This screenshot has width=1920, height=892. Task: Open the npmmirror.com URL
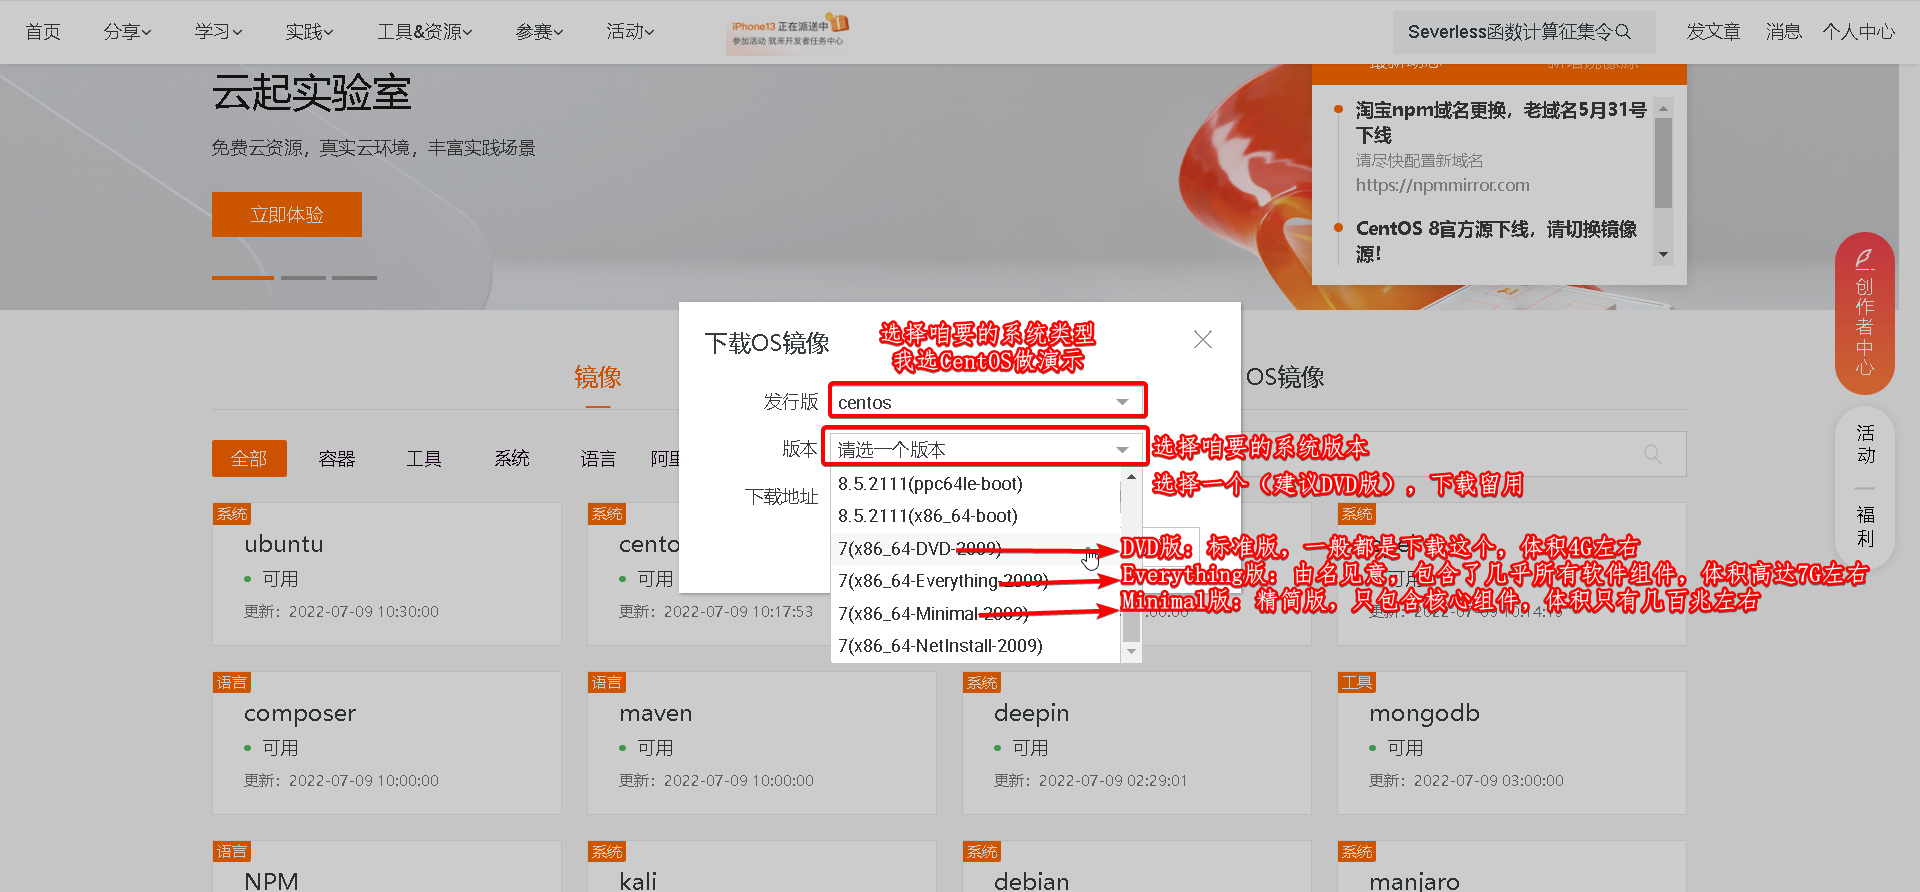[1443, 185]
